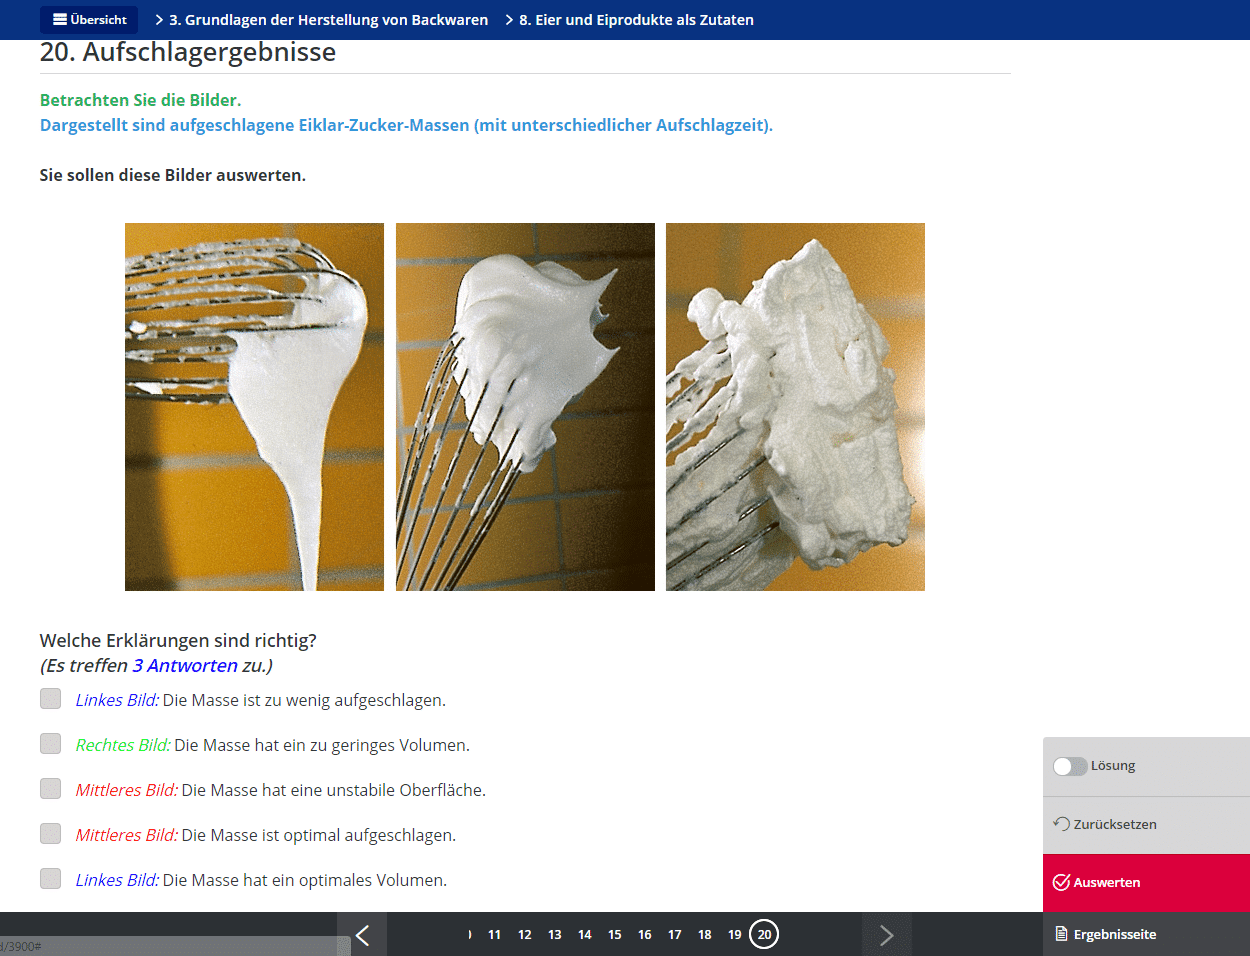Open the Übersicht menu button
The width and height of the screenshot is (1250, 956).
[89, 20]
